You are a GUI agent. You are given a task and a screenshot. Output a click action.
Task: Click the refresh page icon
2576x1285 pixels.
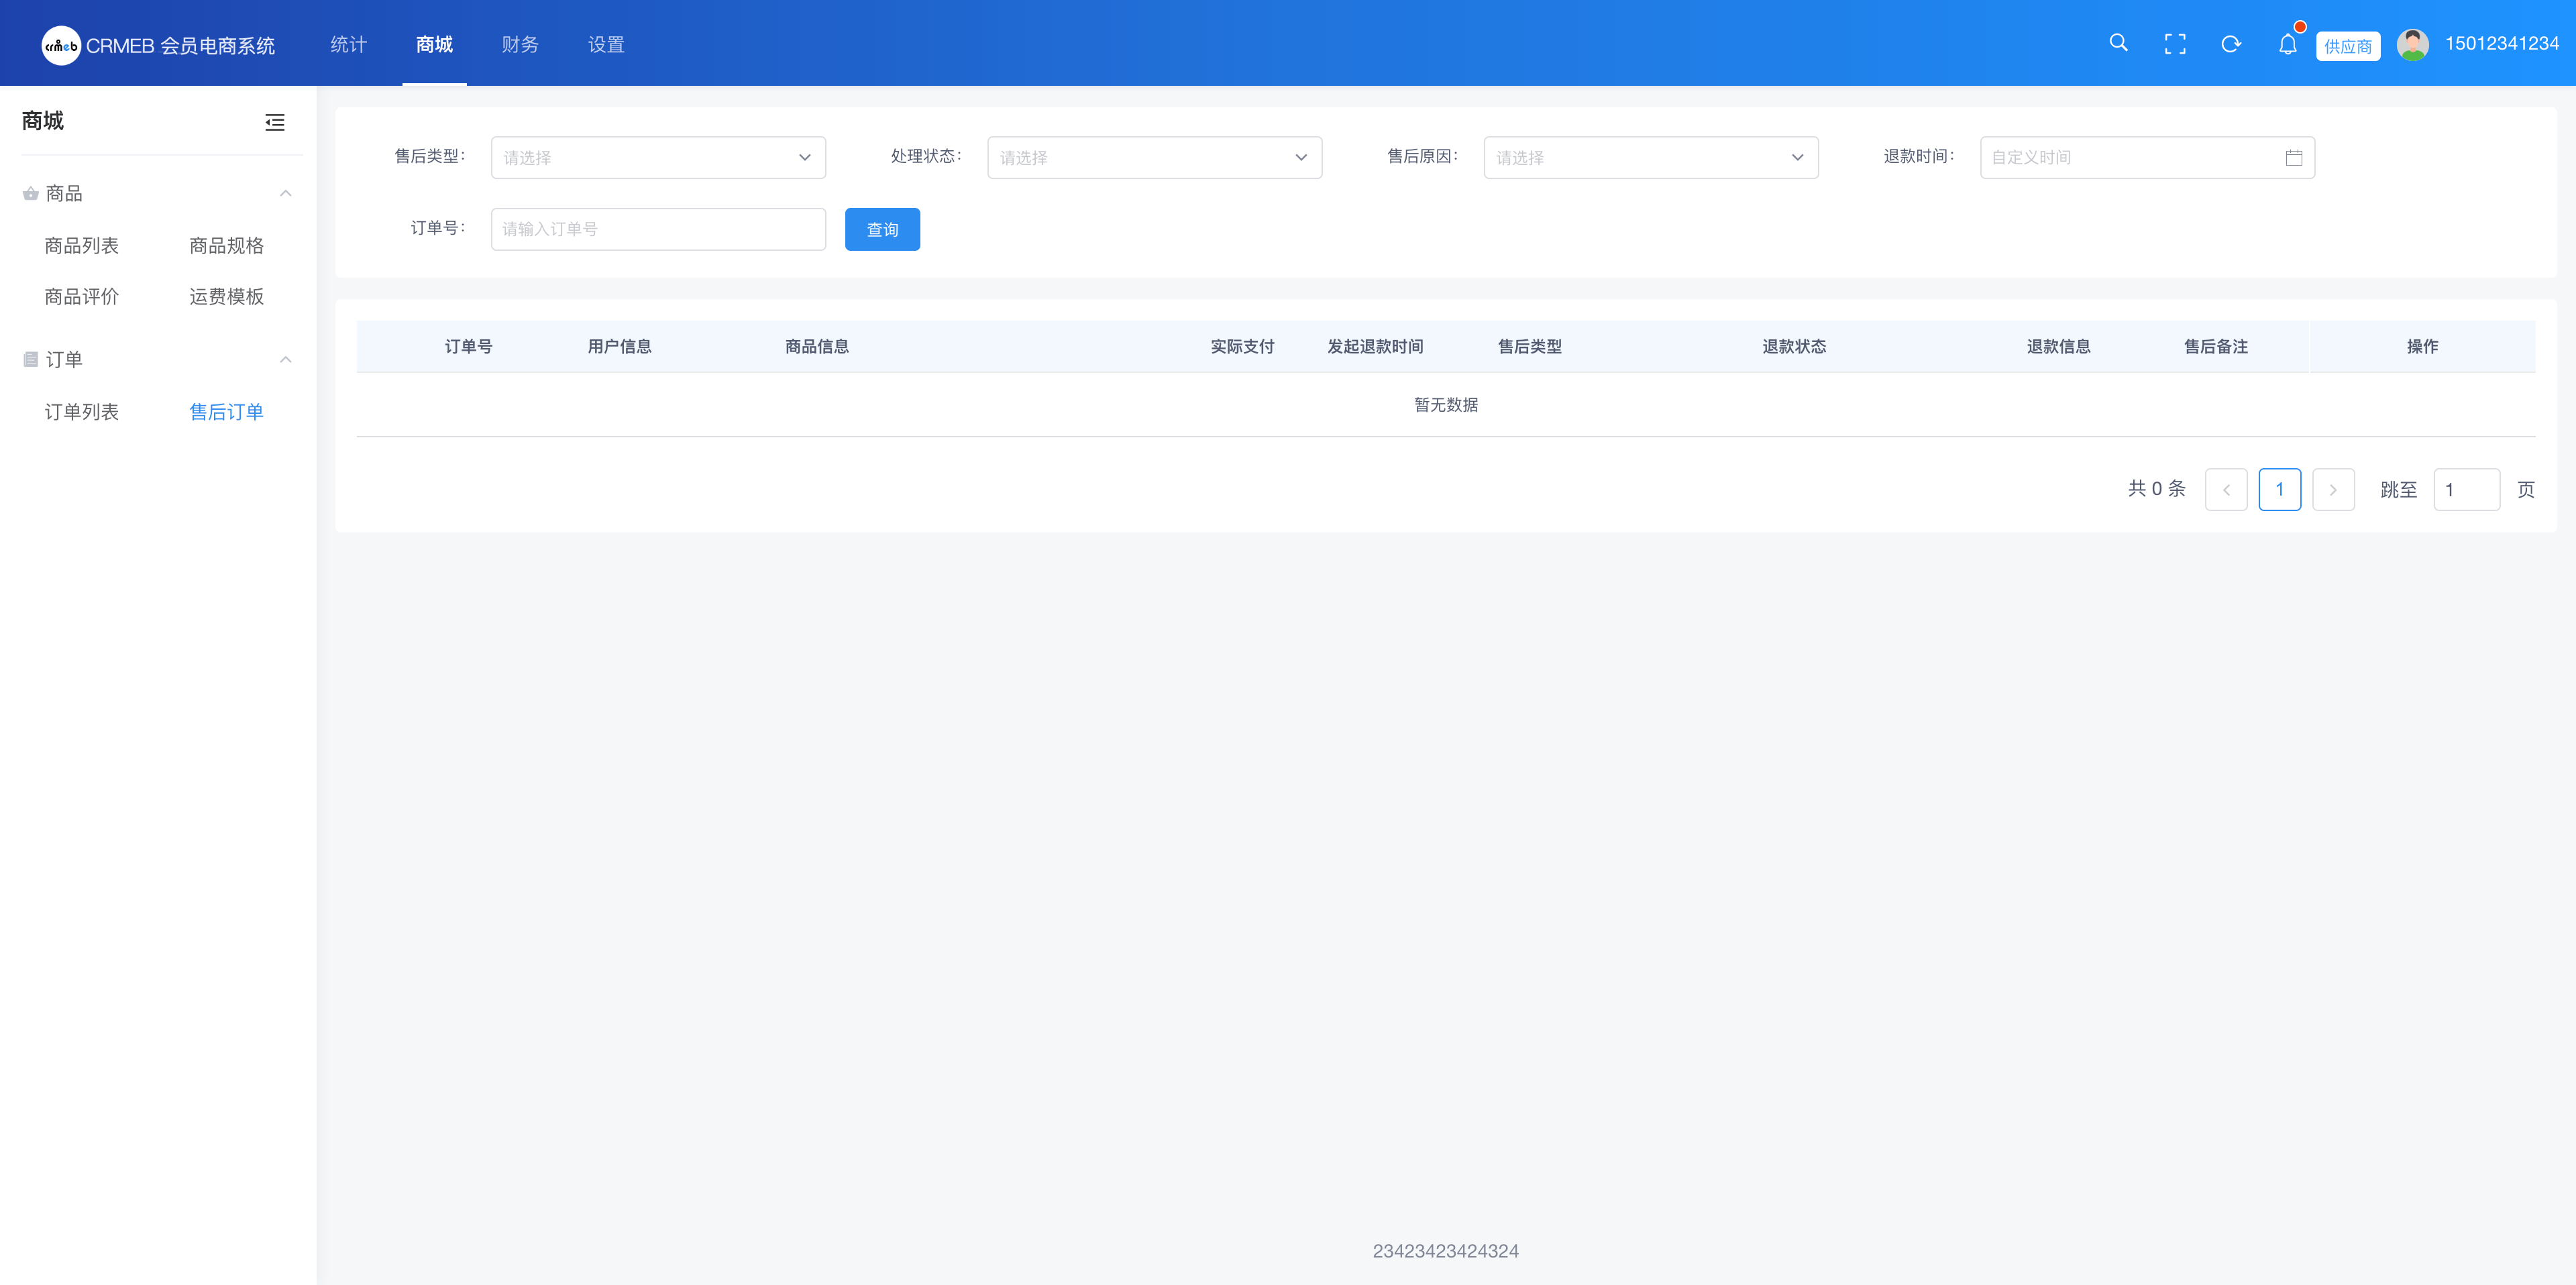(2231, 44)
